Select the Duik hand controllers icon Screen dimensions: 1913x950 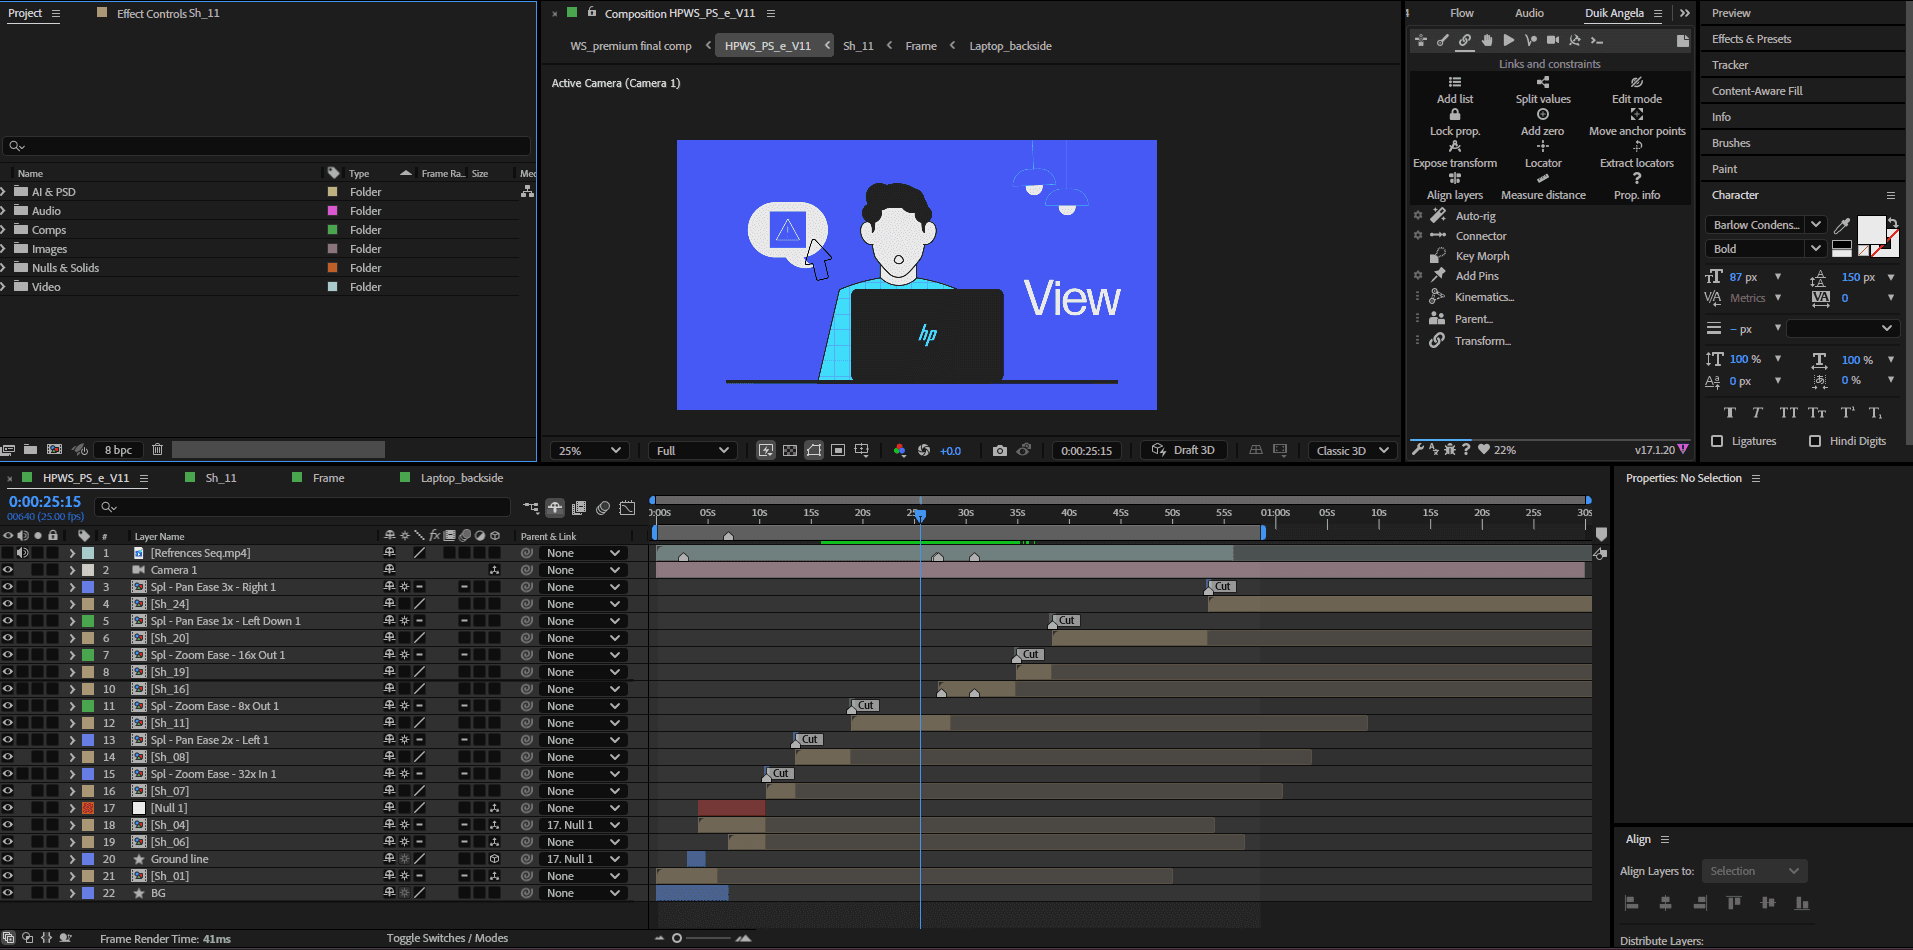pos(1486,40)
